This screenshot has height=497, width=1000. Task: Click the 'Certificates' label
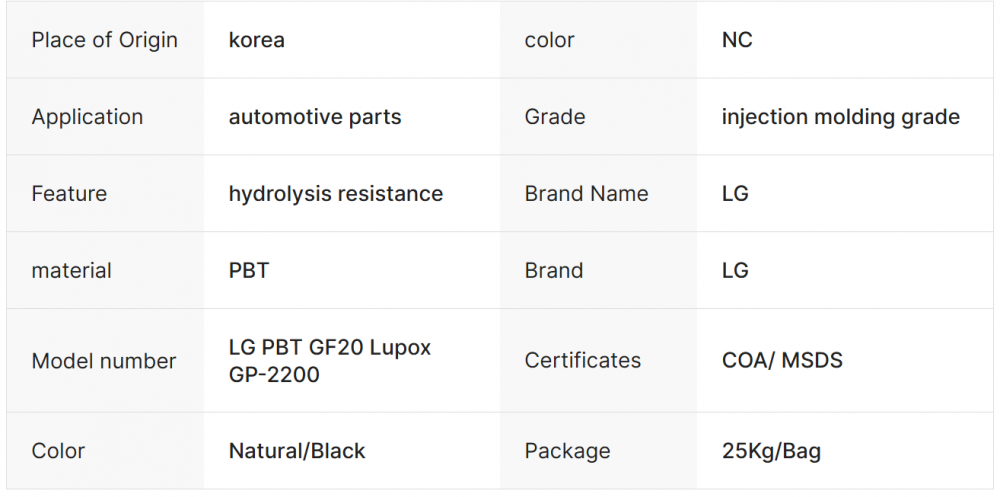tap(582, 360)
